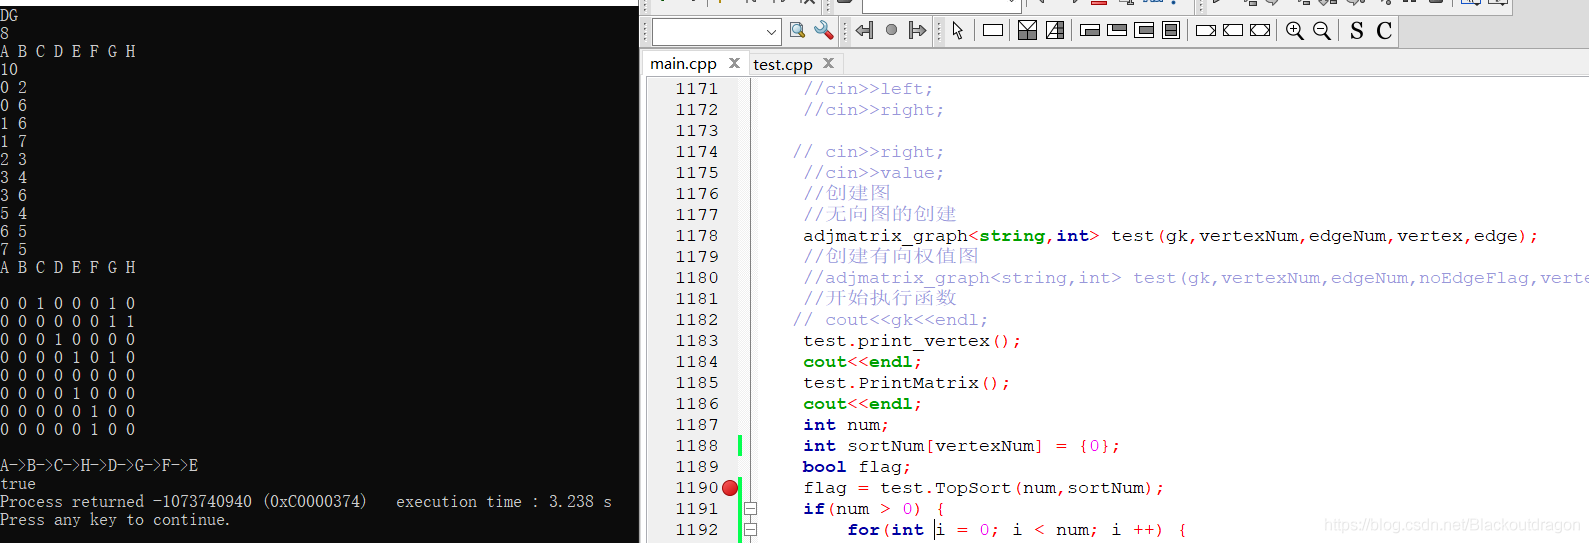Click the zoom out magnifier icon
The height and width of the screenshot is (543, 1589).
pyautogui.click(x=1322, y=31)
